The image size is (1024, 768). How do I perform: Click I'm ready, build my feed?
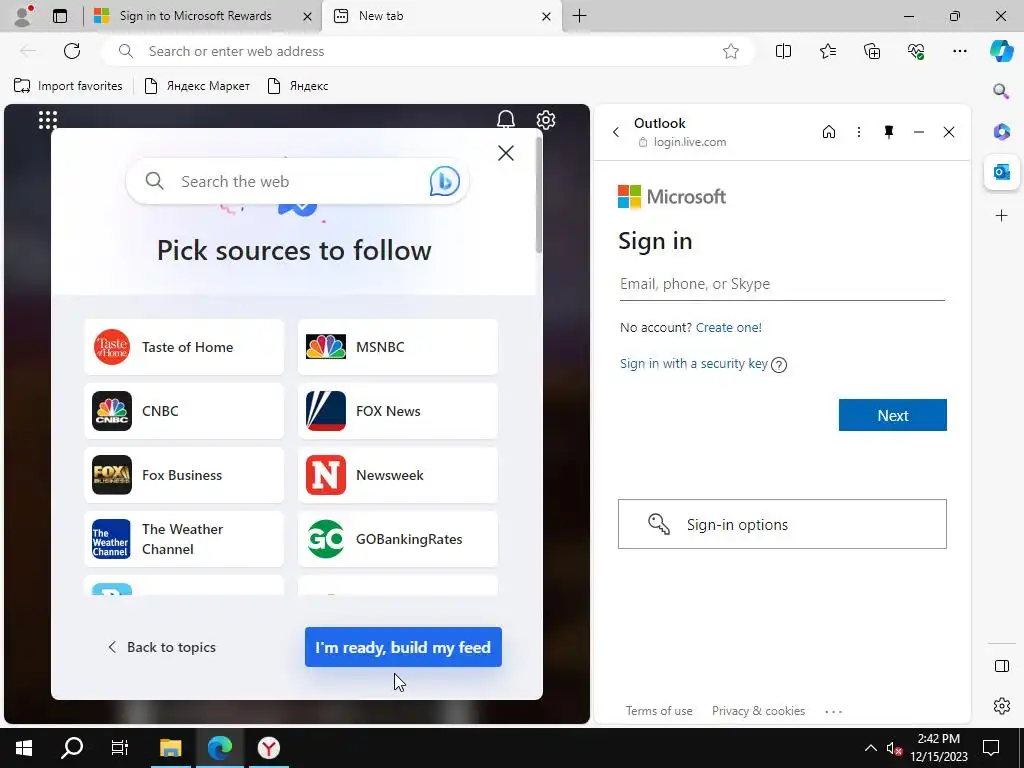403,647
